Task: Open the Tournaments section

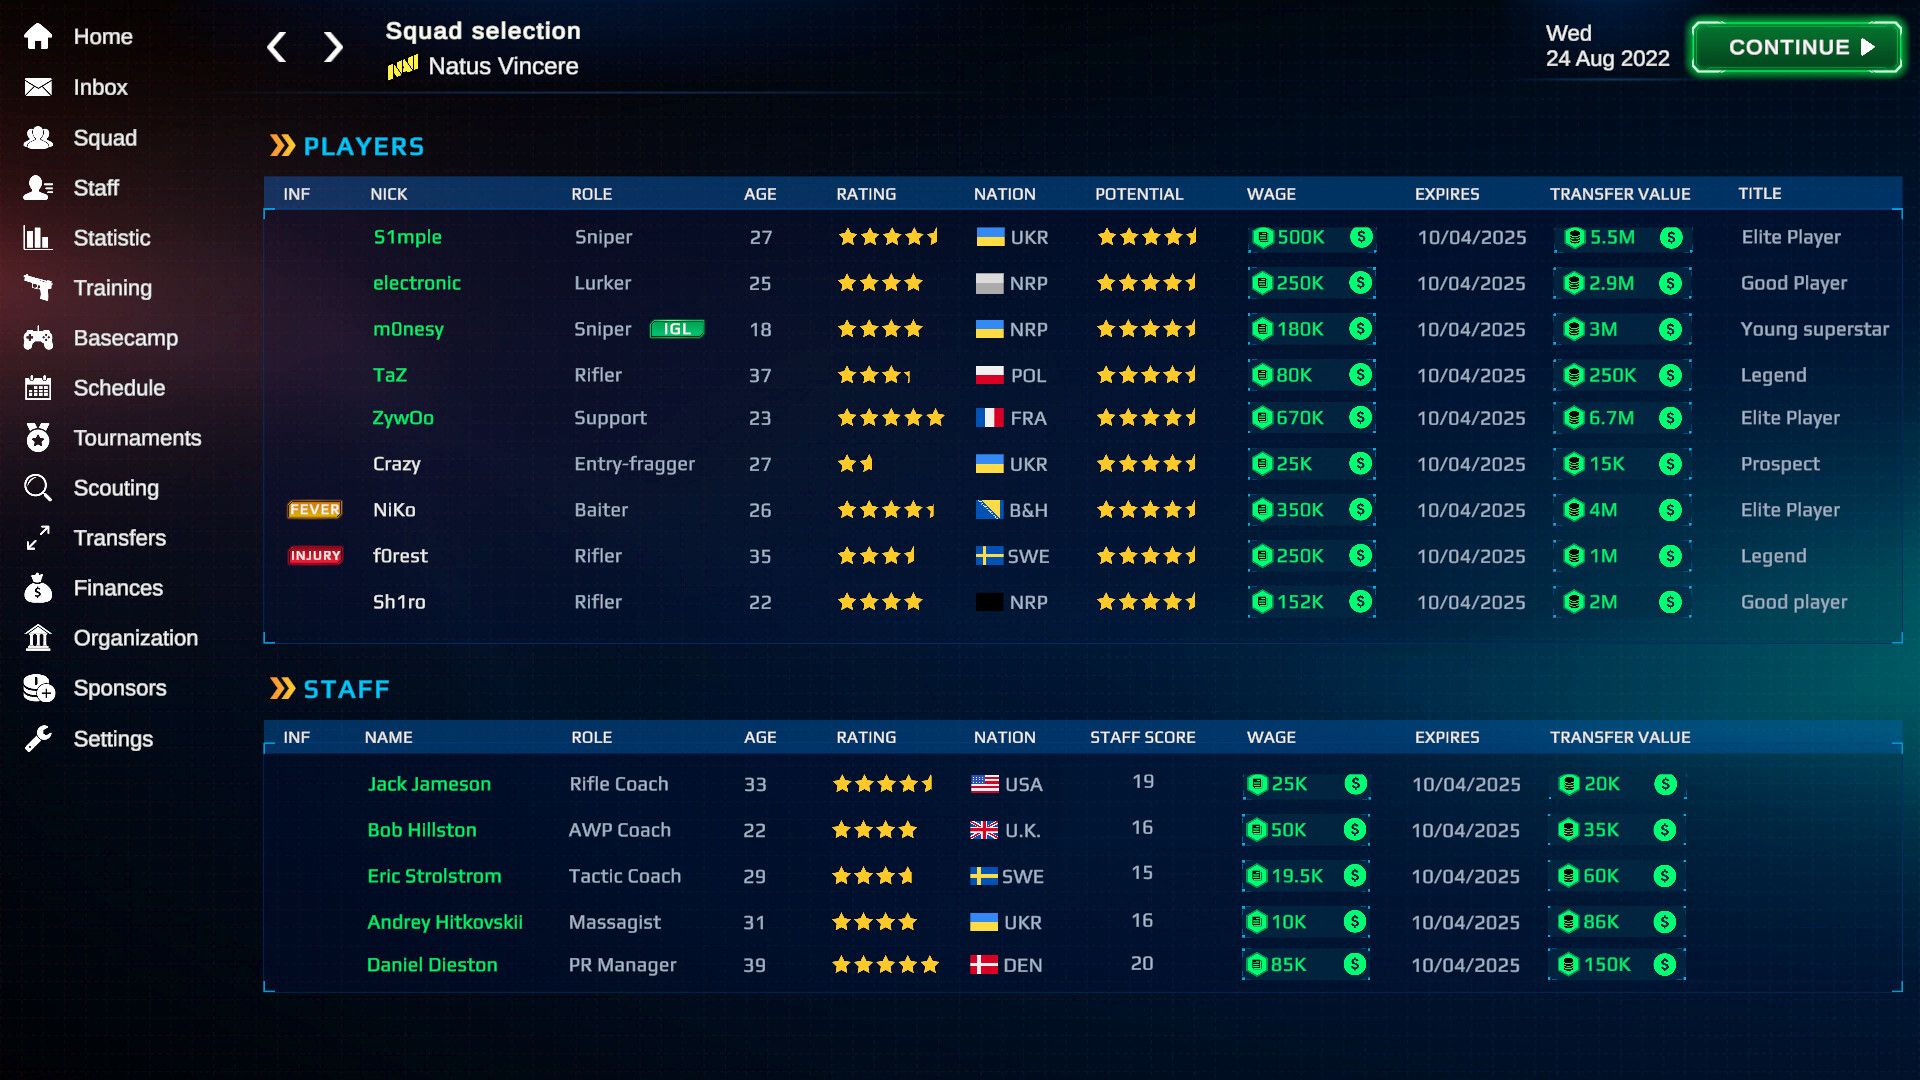Action: [x=137, y=438]
